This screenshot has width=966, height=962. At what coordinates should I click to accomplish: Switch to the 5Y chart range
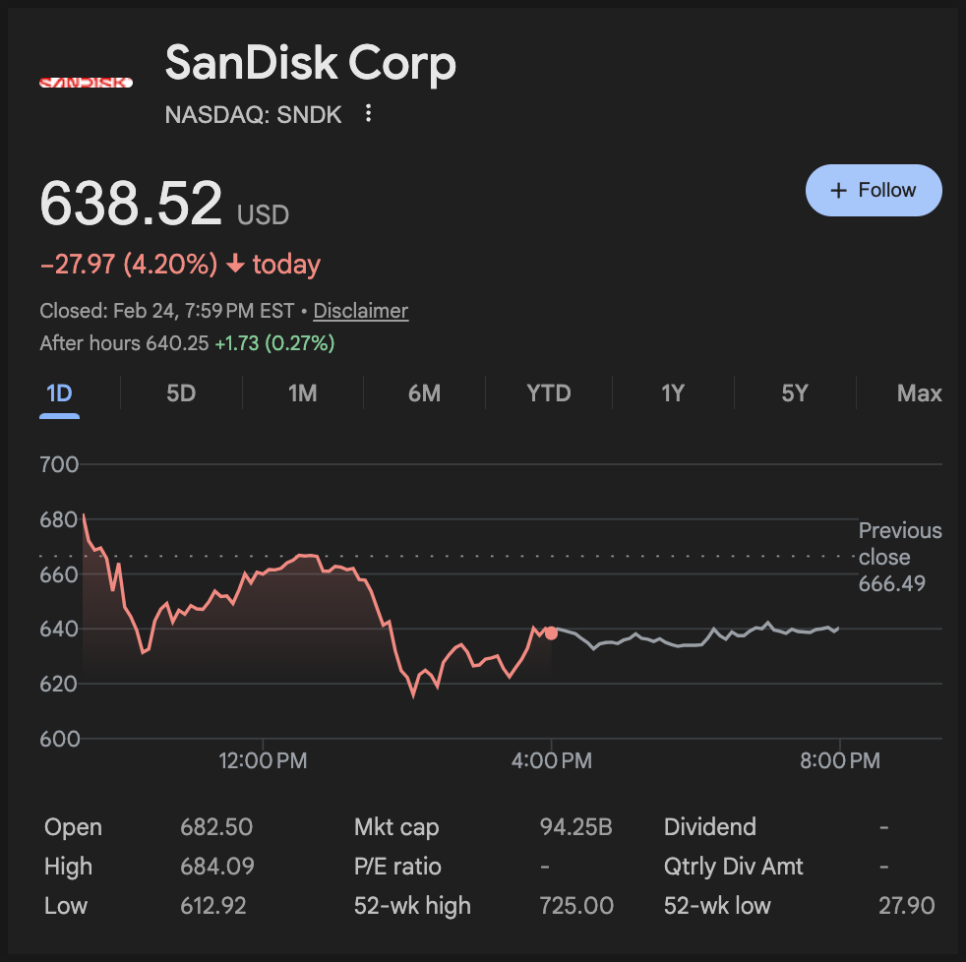click(x=794, y=393)
